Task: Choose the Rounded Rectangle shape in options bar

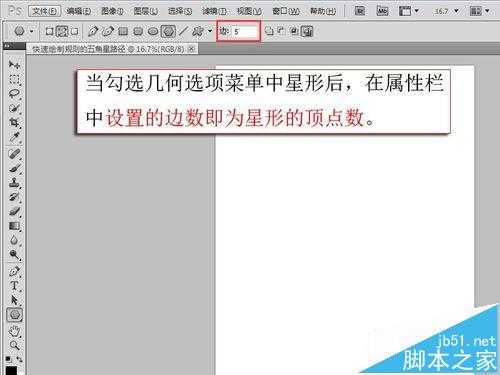Action: click(x=138, y=31)
